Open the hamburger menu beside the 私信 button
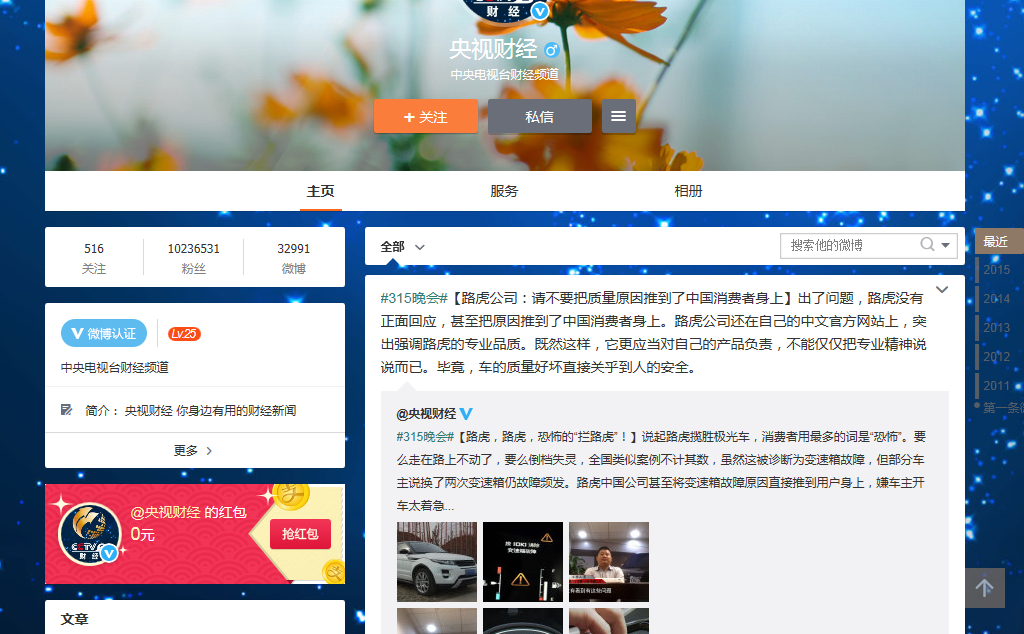The height and width of the screenshot is (634, 1024). [618, 116]
